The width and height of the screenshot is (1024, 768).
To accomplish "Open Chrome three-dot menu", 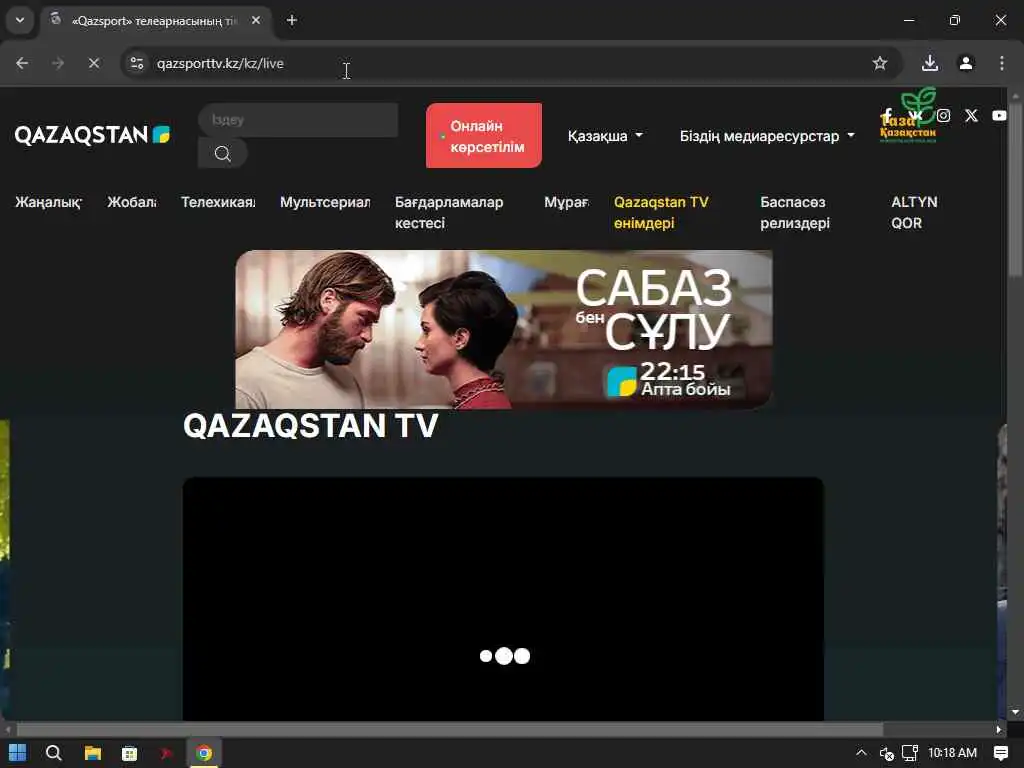I will click(1002, 63).
